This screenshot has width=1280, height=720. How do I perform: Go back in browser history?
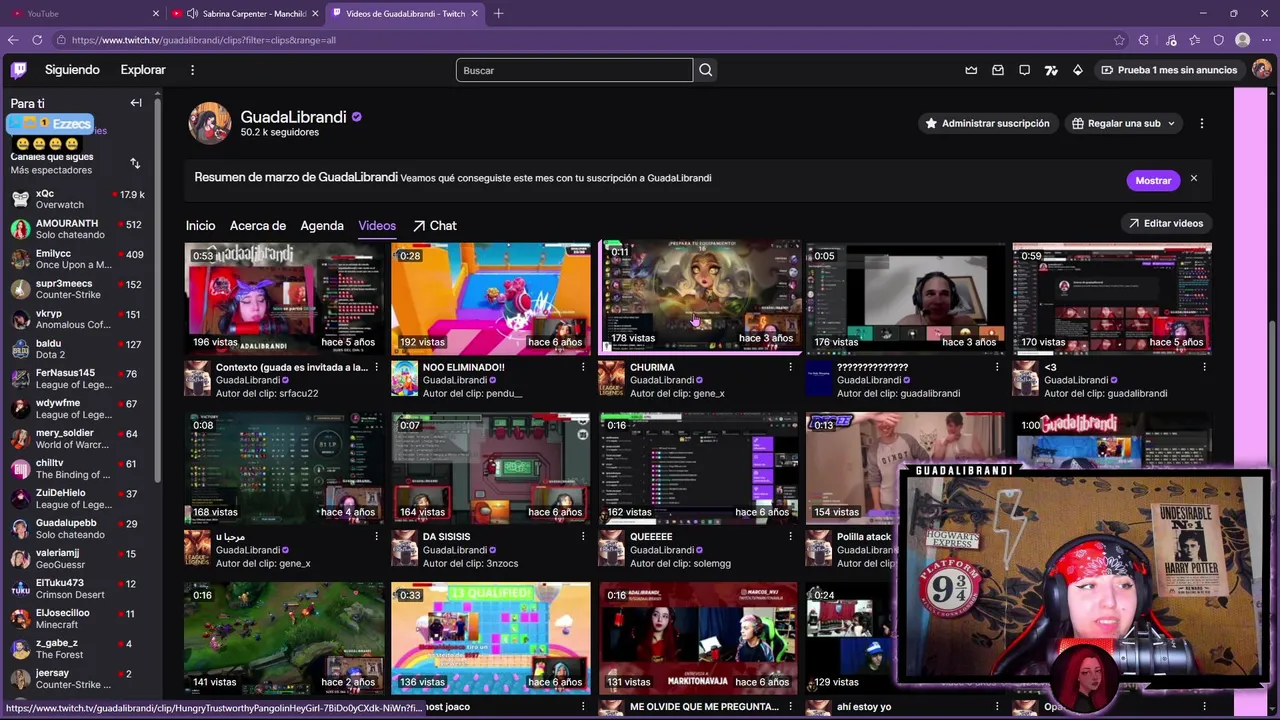coord(13,40)
